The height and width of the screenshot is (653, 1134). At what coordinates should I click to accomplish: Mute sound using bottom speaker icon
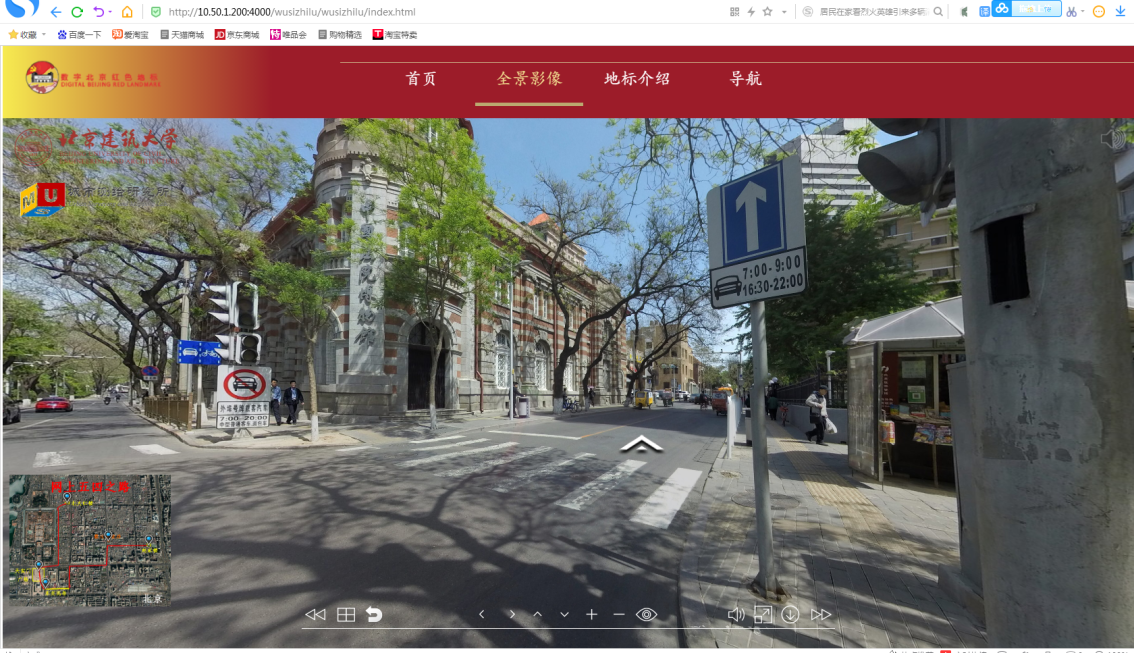tap(736, 614)
